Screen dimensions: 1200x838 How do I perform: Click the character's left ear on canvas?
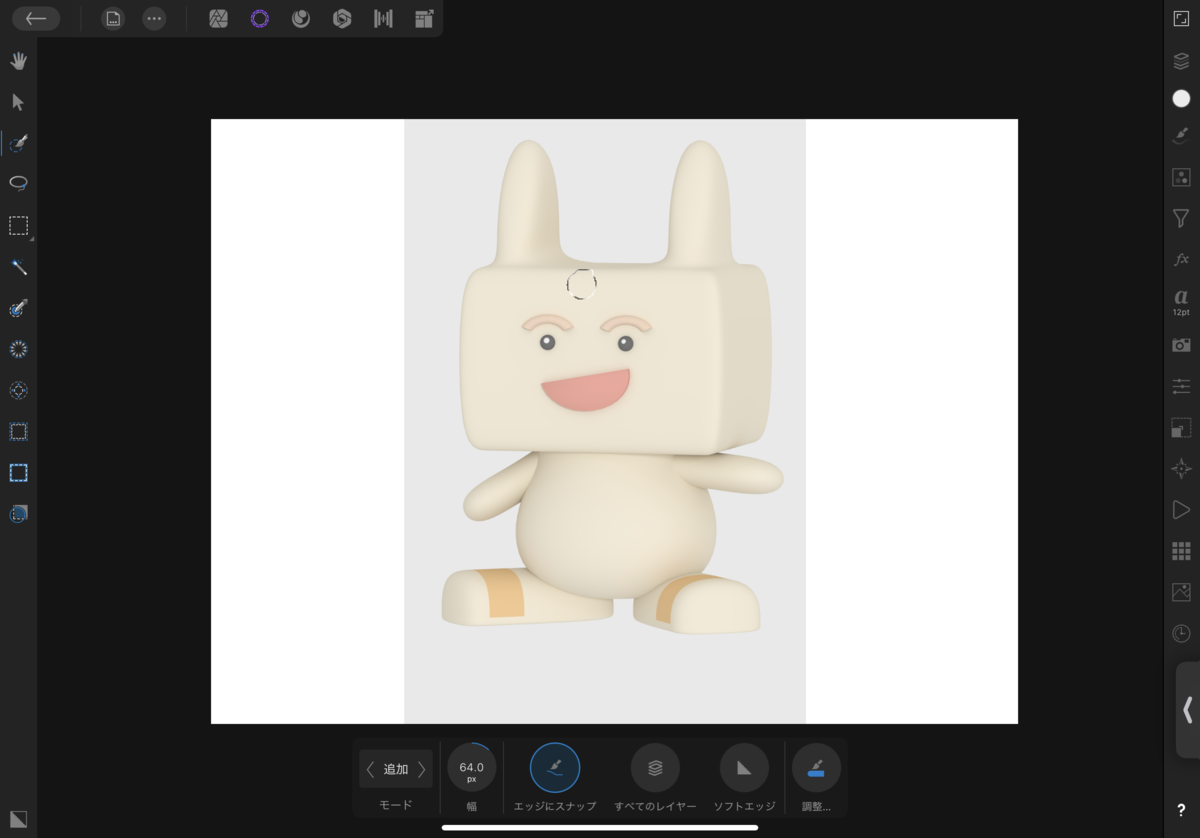(528, 203)
